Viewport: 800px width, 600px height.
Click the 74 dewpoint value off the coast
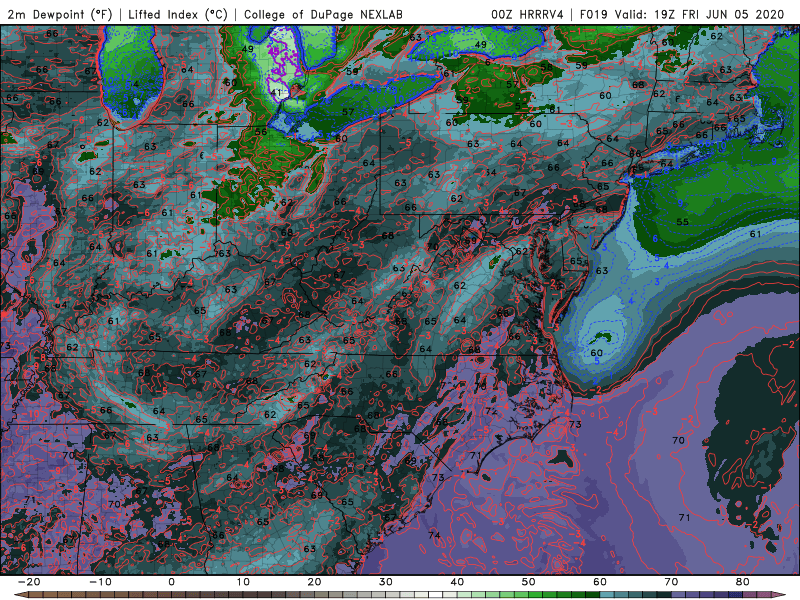coord(434,535)
